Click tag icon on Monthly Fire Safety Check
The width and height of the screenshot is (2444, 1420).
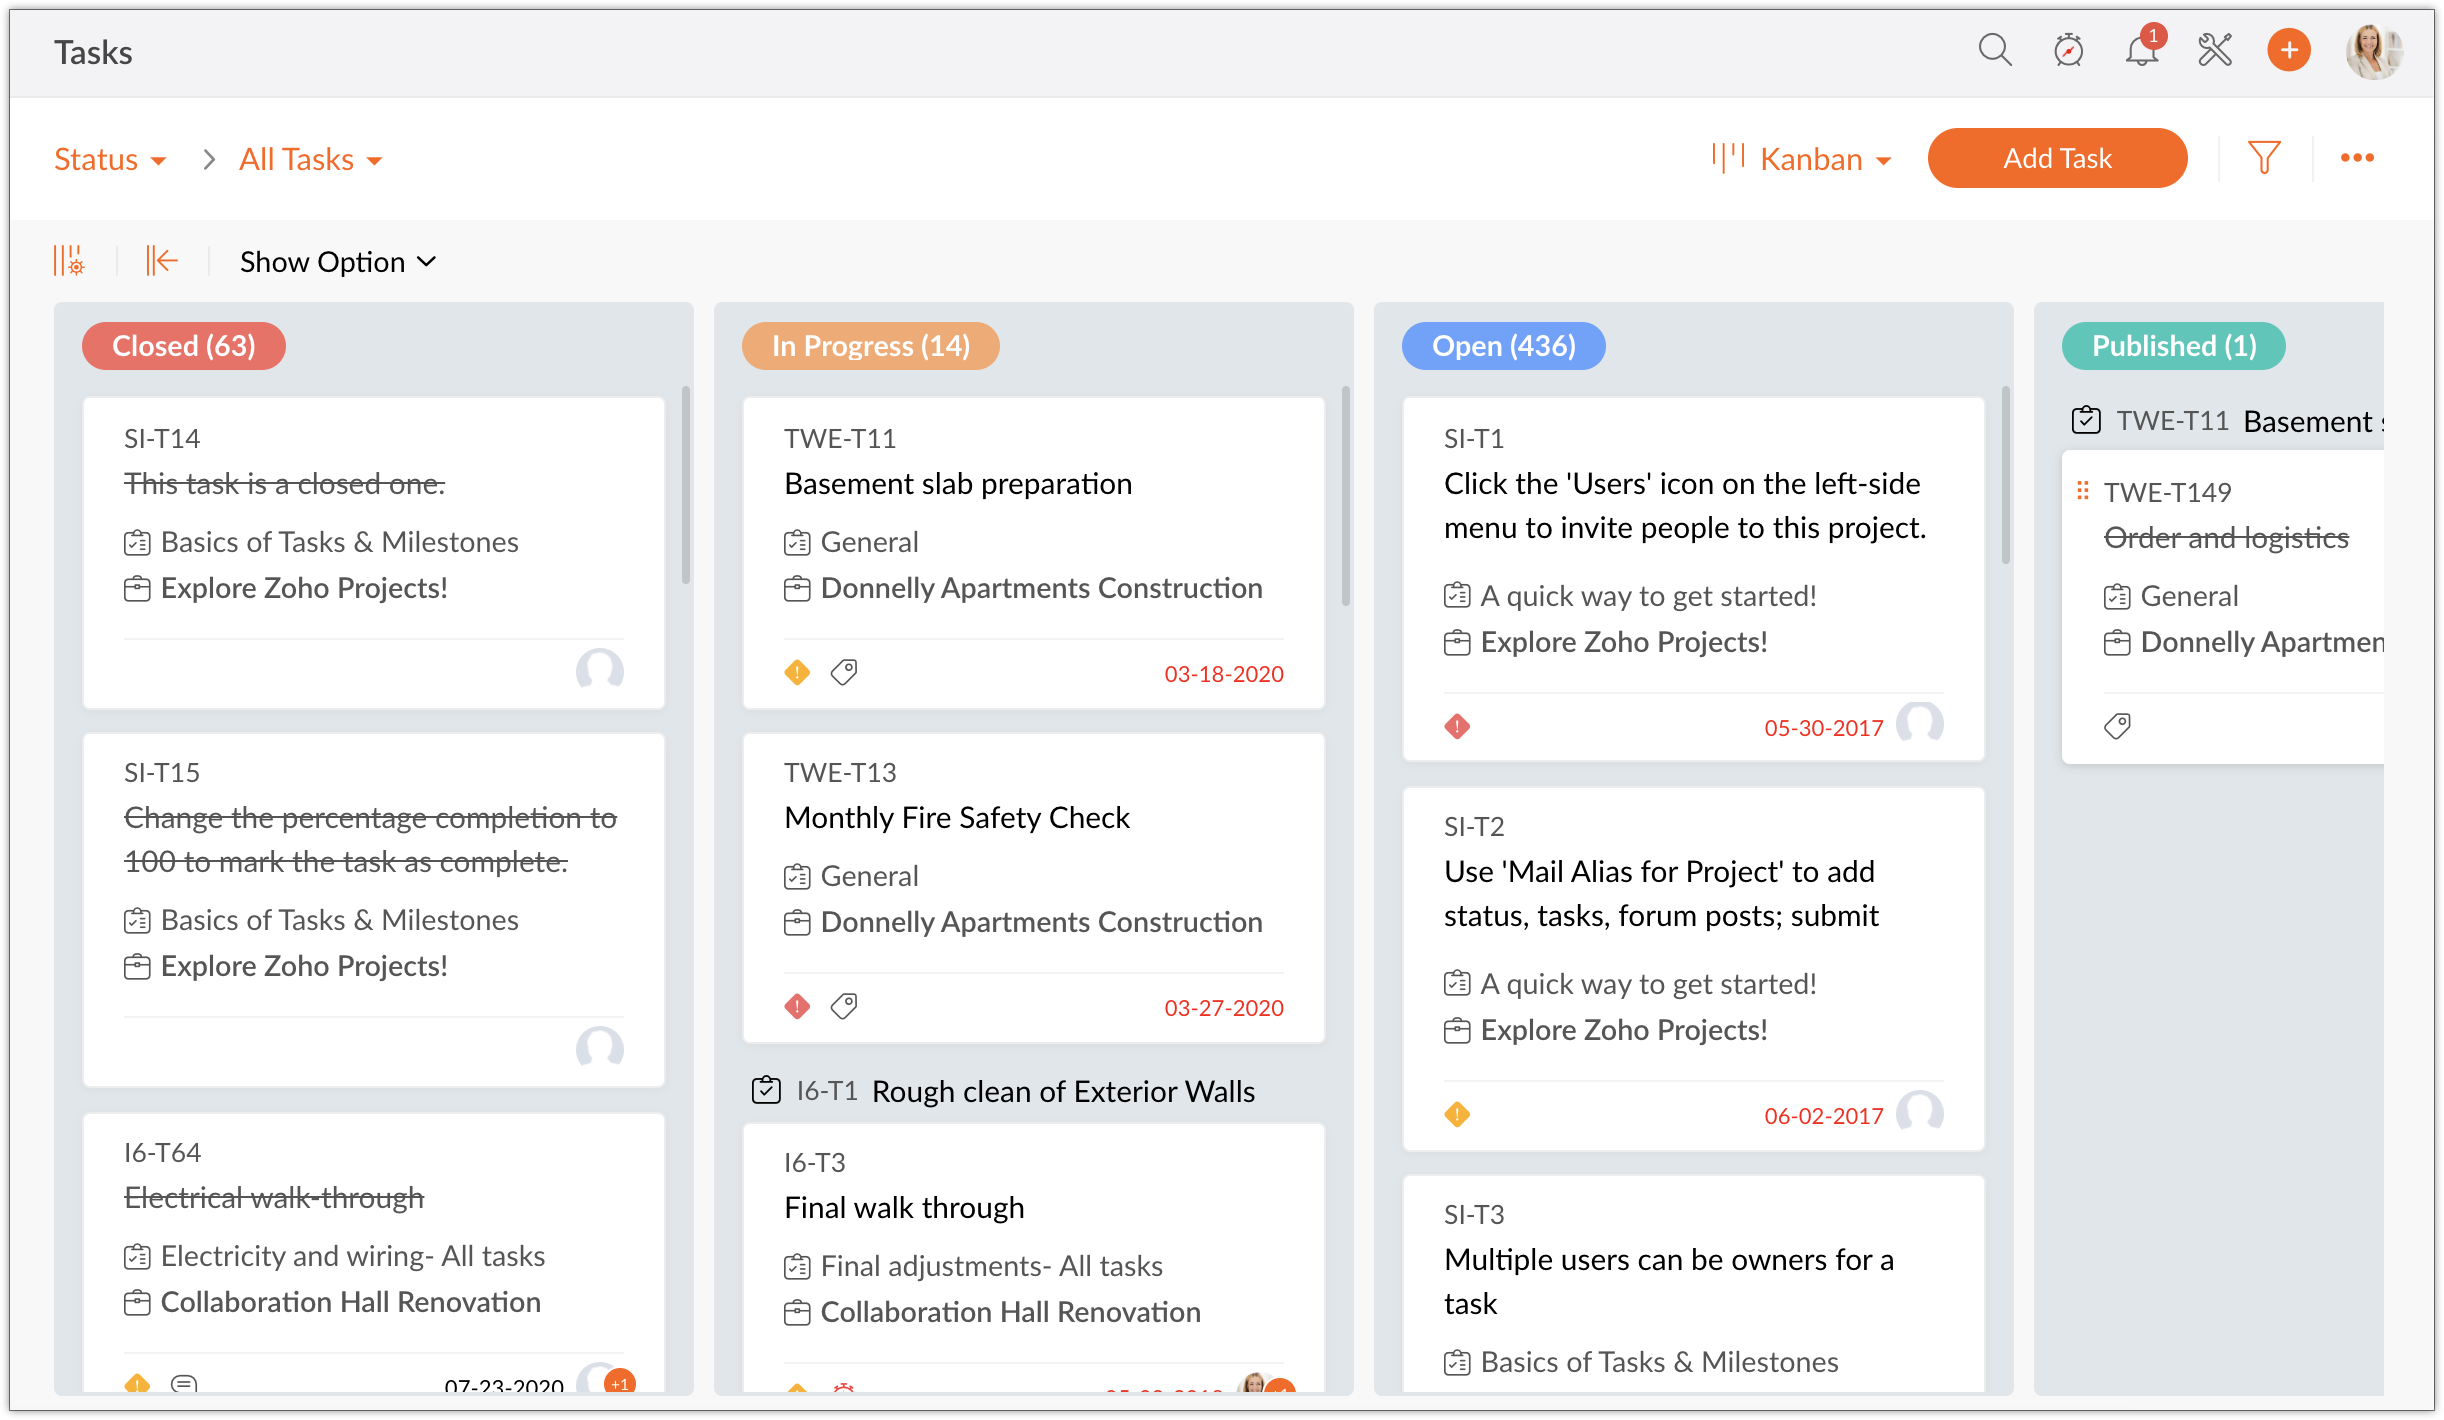(x=844, y=1006)
